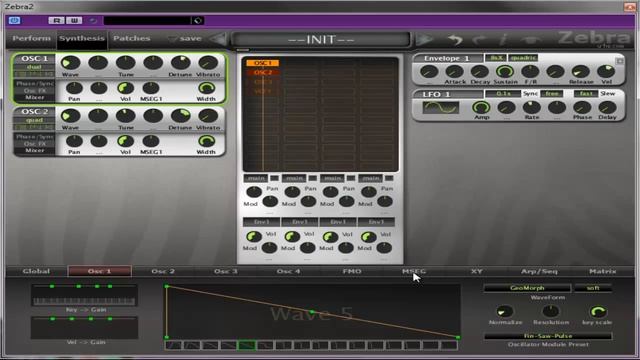Open the Fin-Saw-Pulse oscillator preset selector
This screenshot has width=640, height=360.
(x=548, y=336)
